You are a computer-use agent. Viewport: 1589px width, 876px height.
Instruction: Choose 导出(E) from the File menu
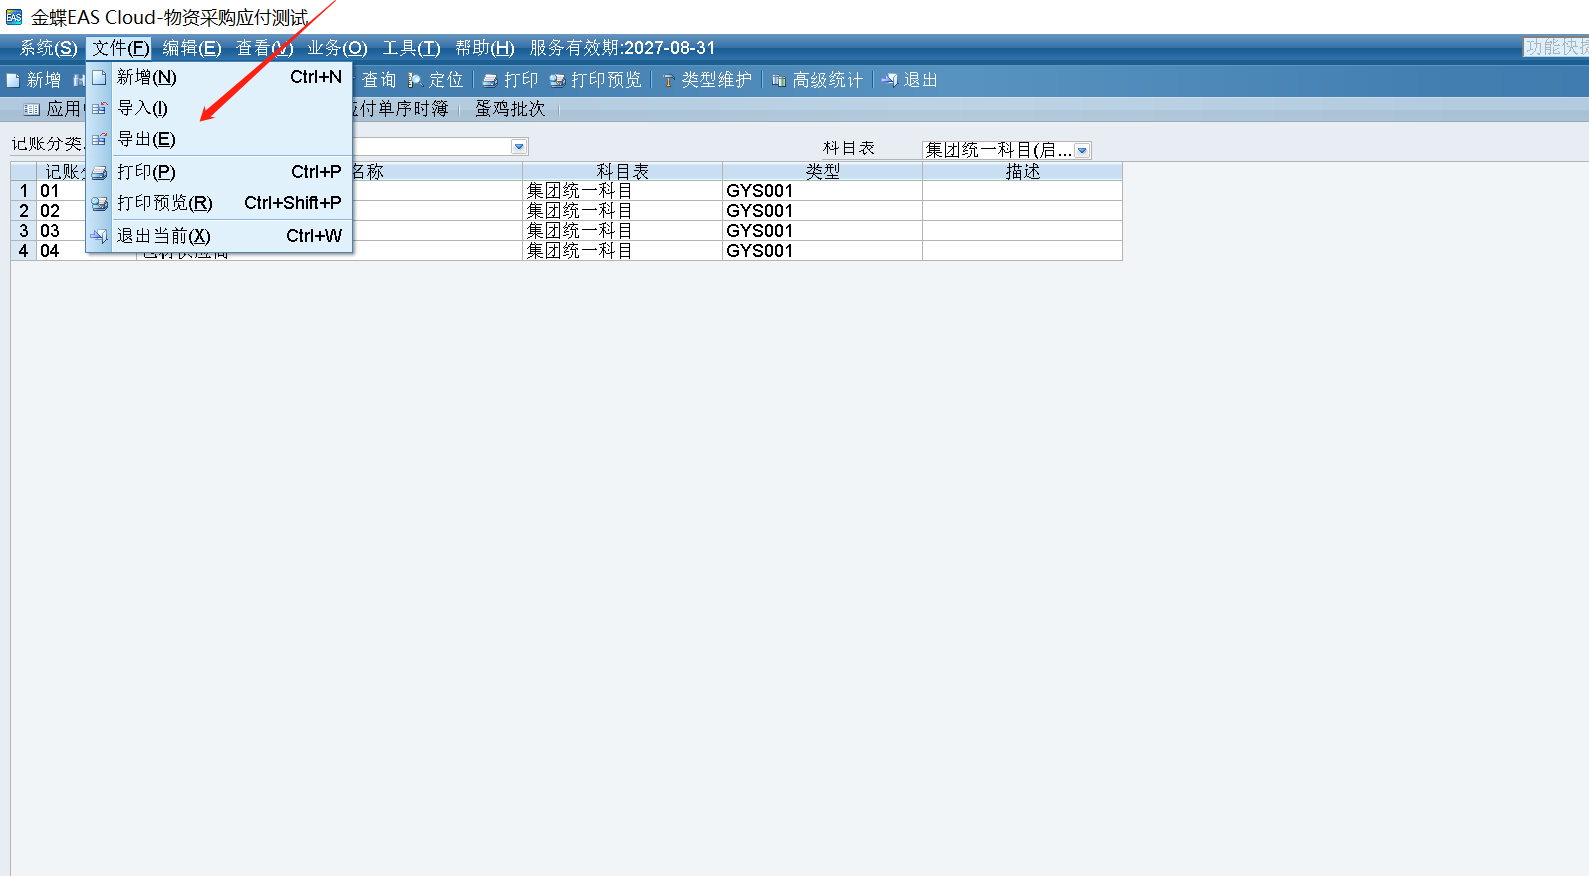tap(146, 139)
